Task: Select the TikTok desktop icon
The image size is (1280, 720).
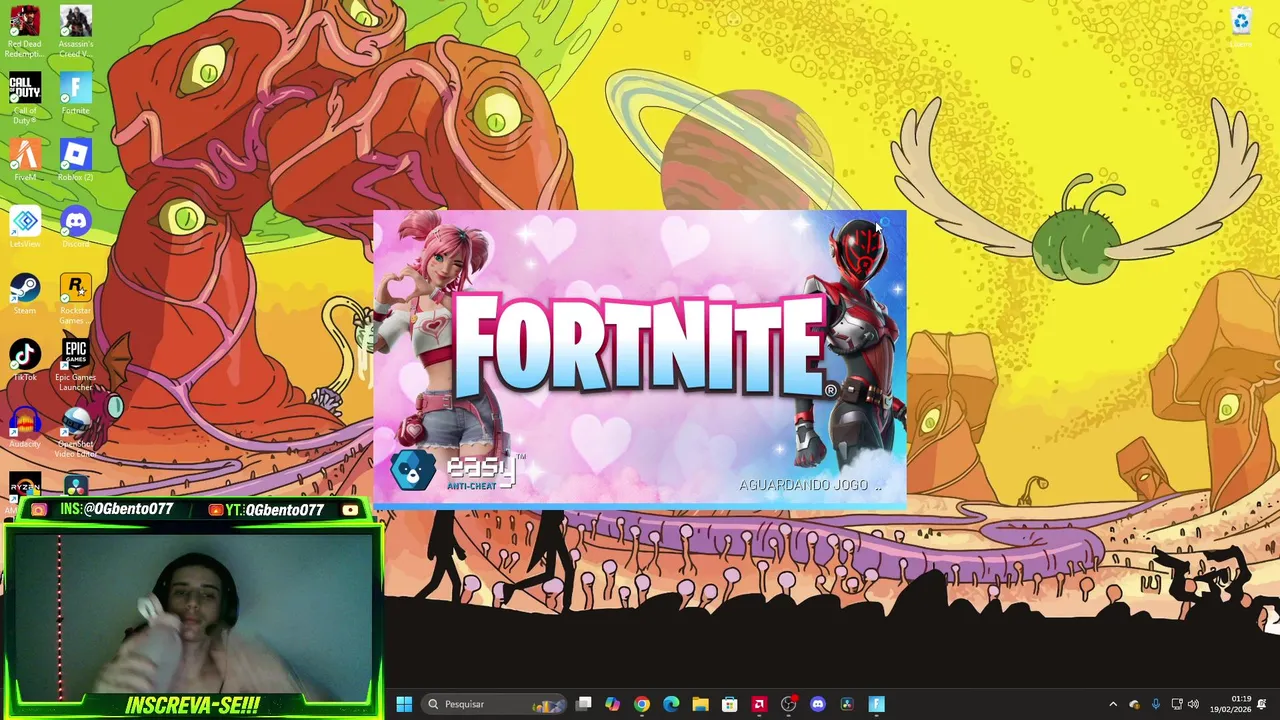Action: click(x=25, y=361)
